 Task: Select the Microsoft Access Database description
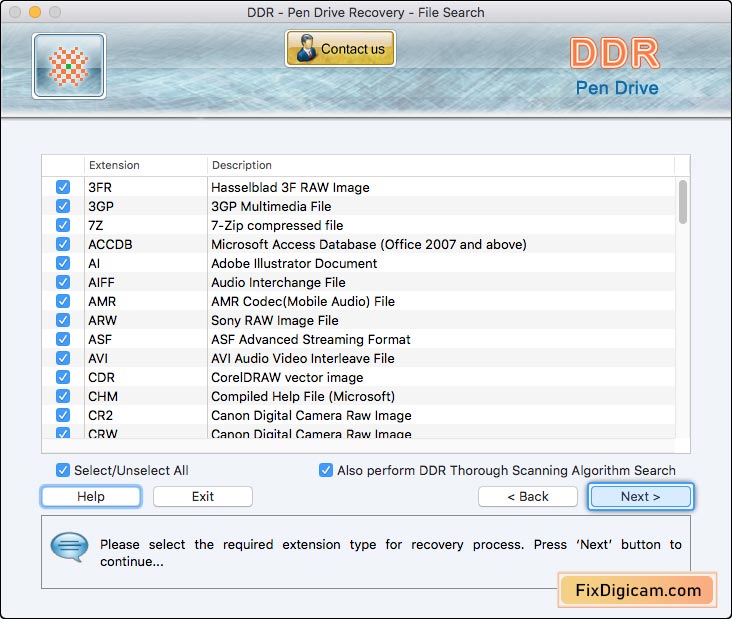click(369, 244)
